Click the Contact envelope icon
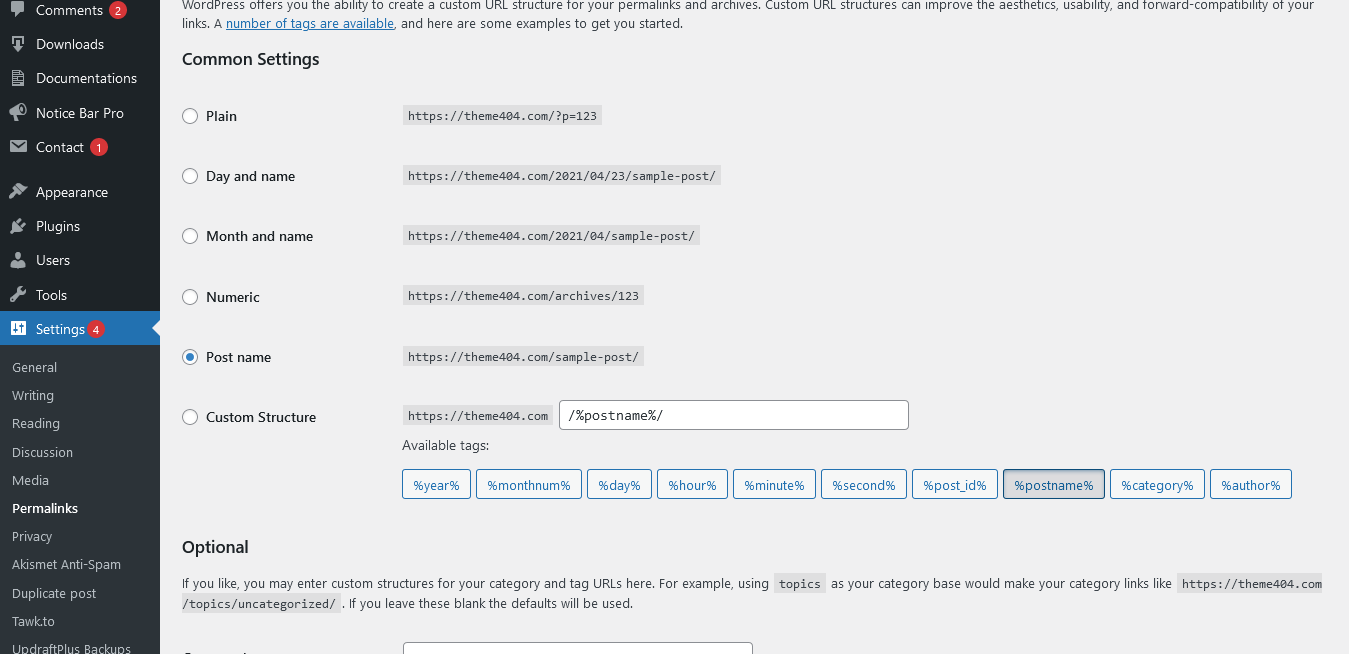Image resolution: width=1349 pixels, height=654 pixels. pyautogui.click(x=18, y=147)
